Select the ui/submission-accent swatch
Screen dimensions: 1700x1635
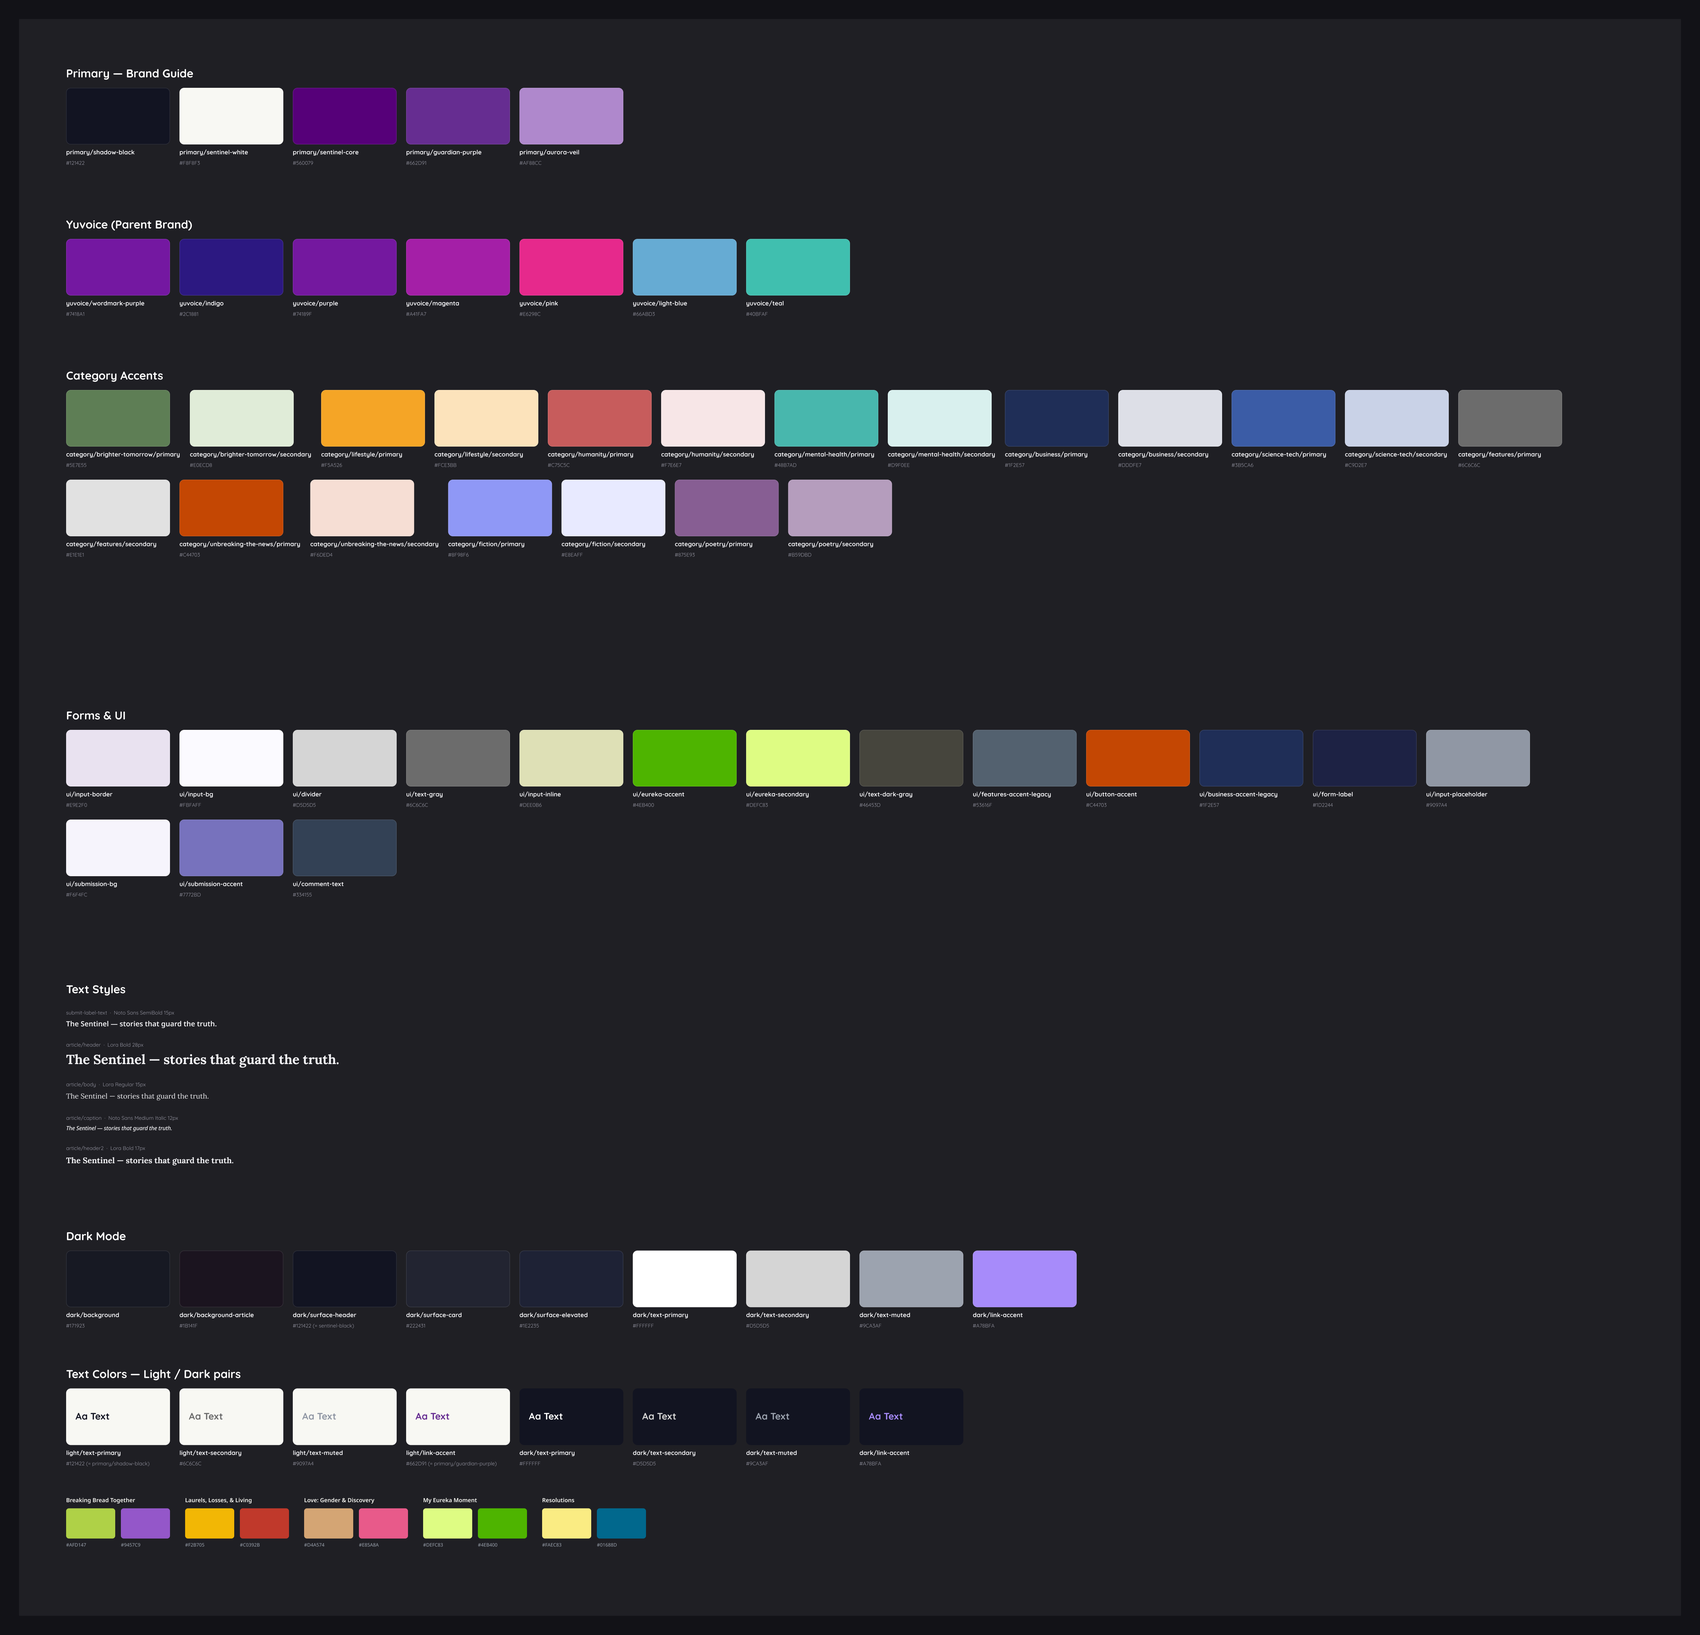click(x=231, y=848)
